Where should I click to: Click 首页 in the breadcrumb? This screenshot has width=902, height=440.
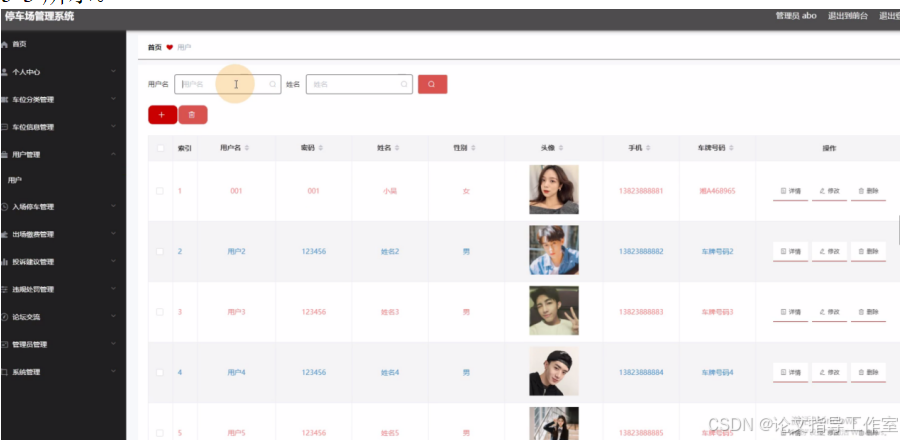coord(155,47)
